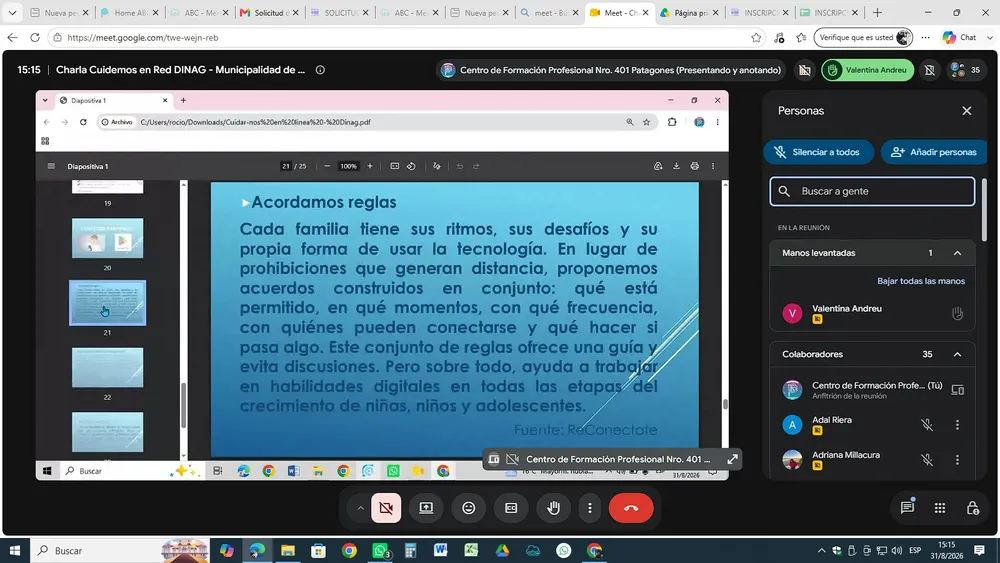Leave the call with red hang-up button
Image resolution: width=1000 pixels, height=563 pixels.
click(x=631, y=508)
